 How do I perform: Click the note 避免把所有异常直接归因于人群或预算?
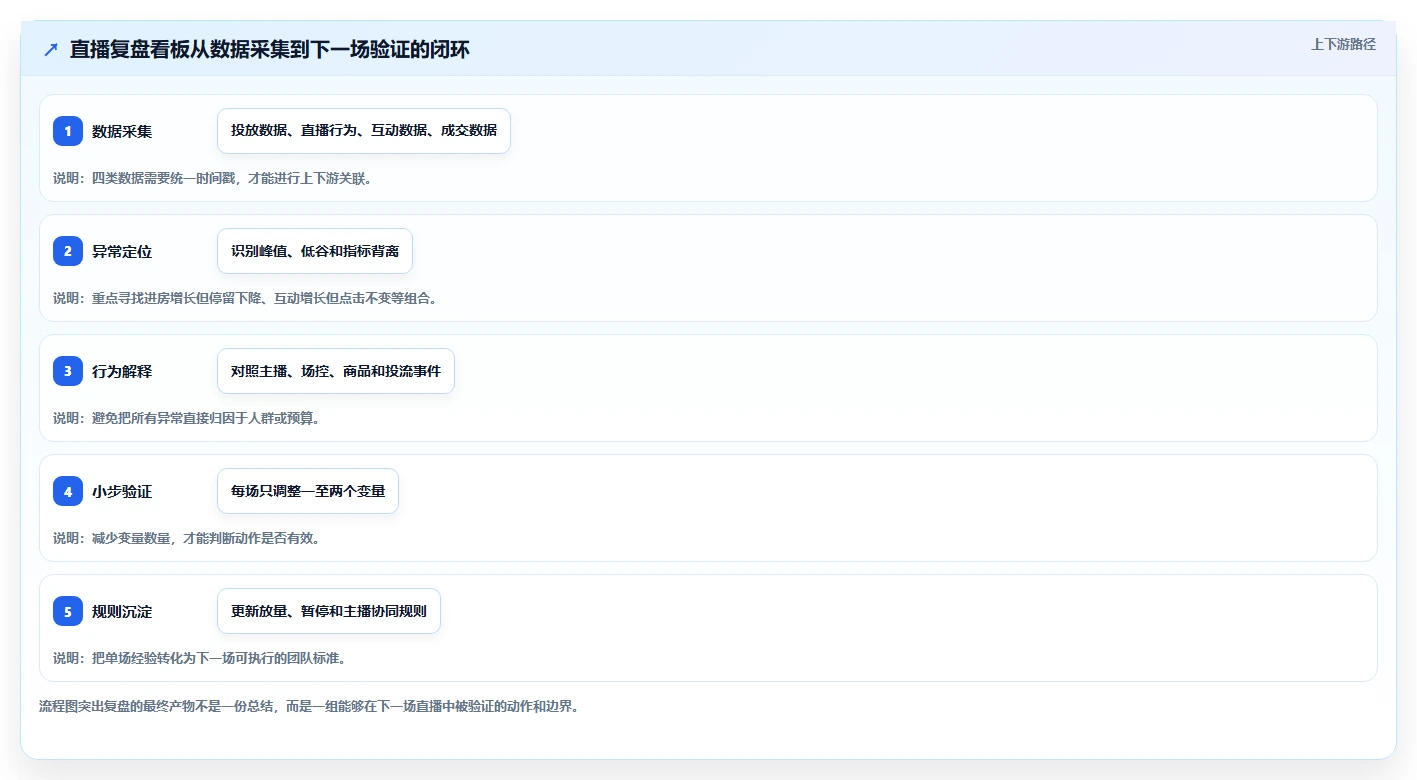tap(186, 418)
